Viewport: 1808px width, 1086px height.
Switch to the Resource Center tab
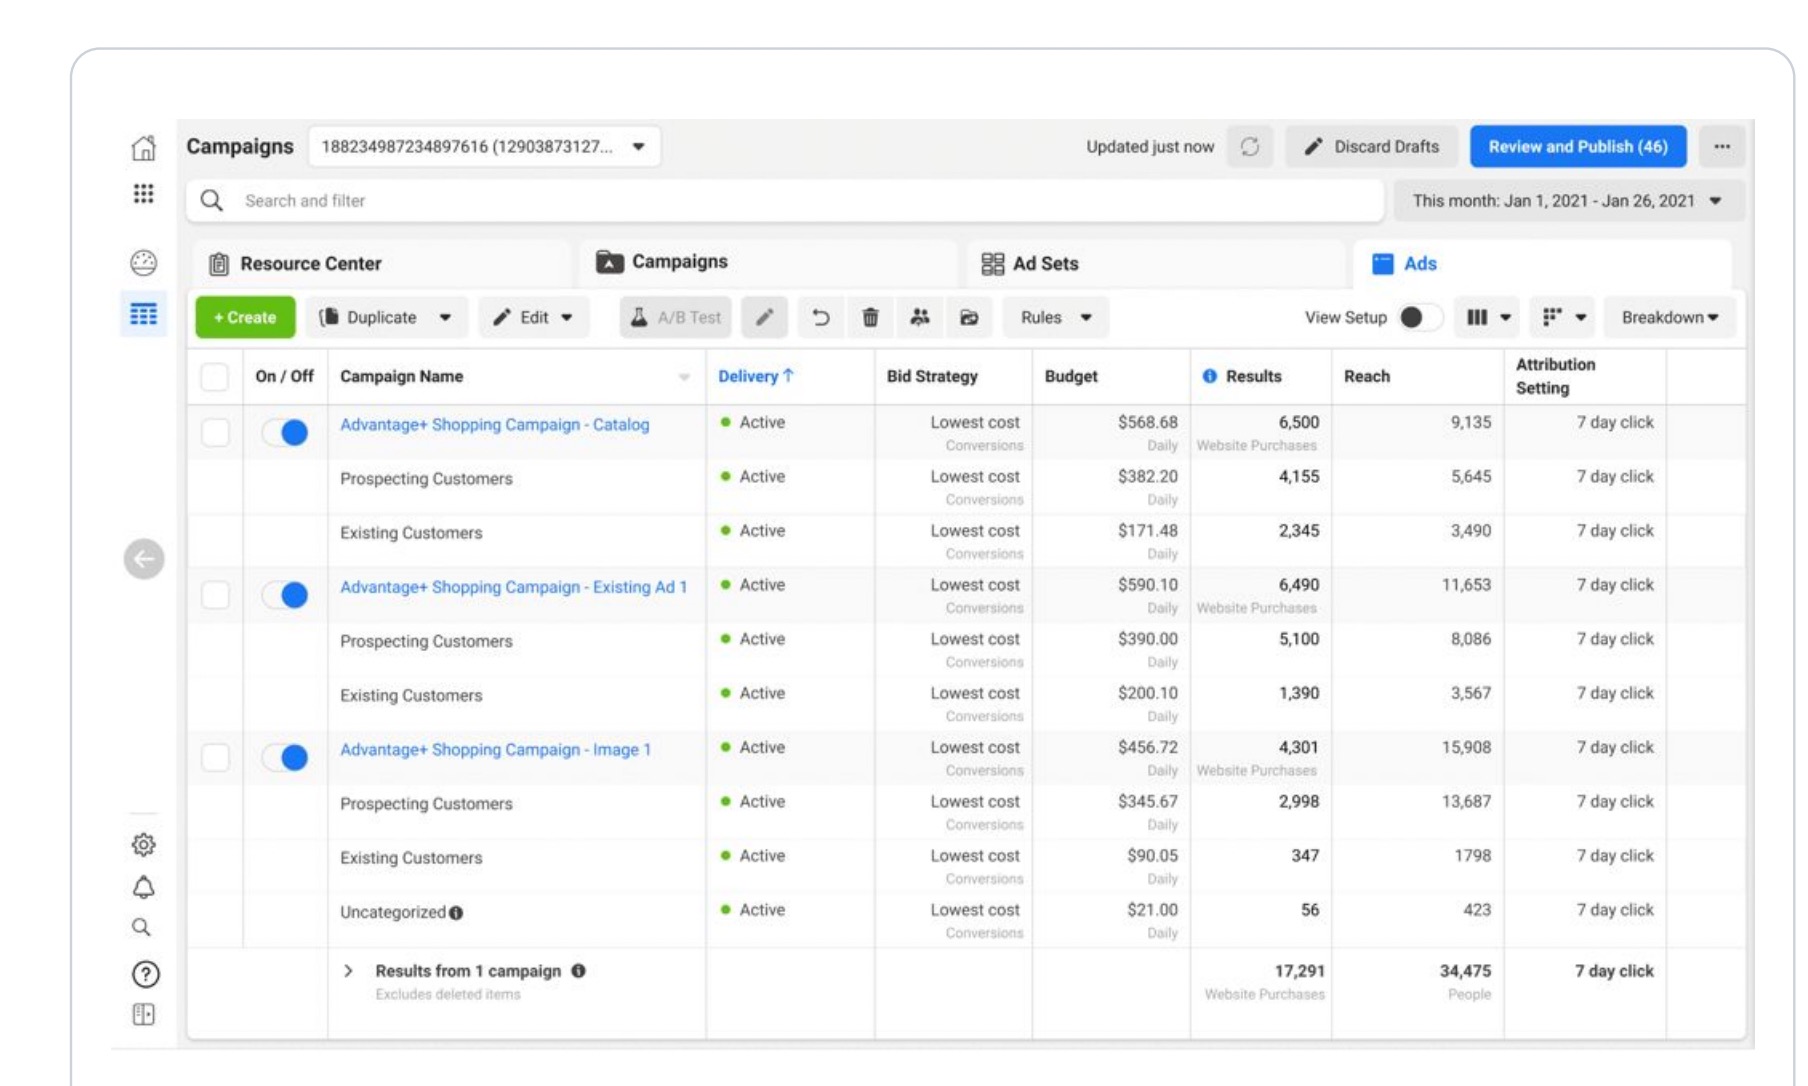pyautogui.click(x=296, y=263)
